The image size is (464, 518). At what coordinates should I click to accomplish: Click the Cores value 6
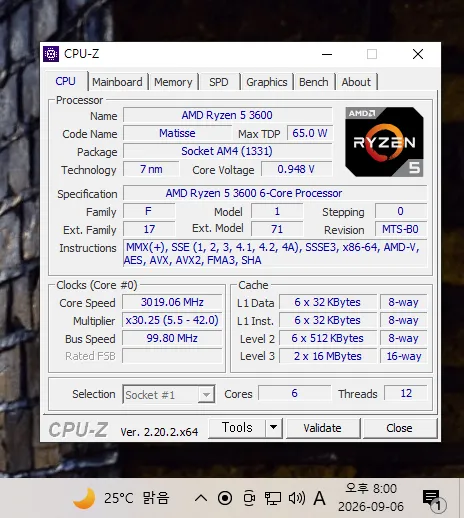tap(294, 393)
